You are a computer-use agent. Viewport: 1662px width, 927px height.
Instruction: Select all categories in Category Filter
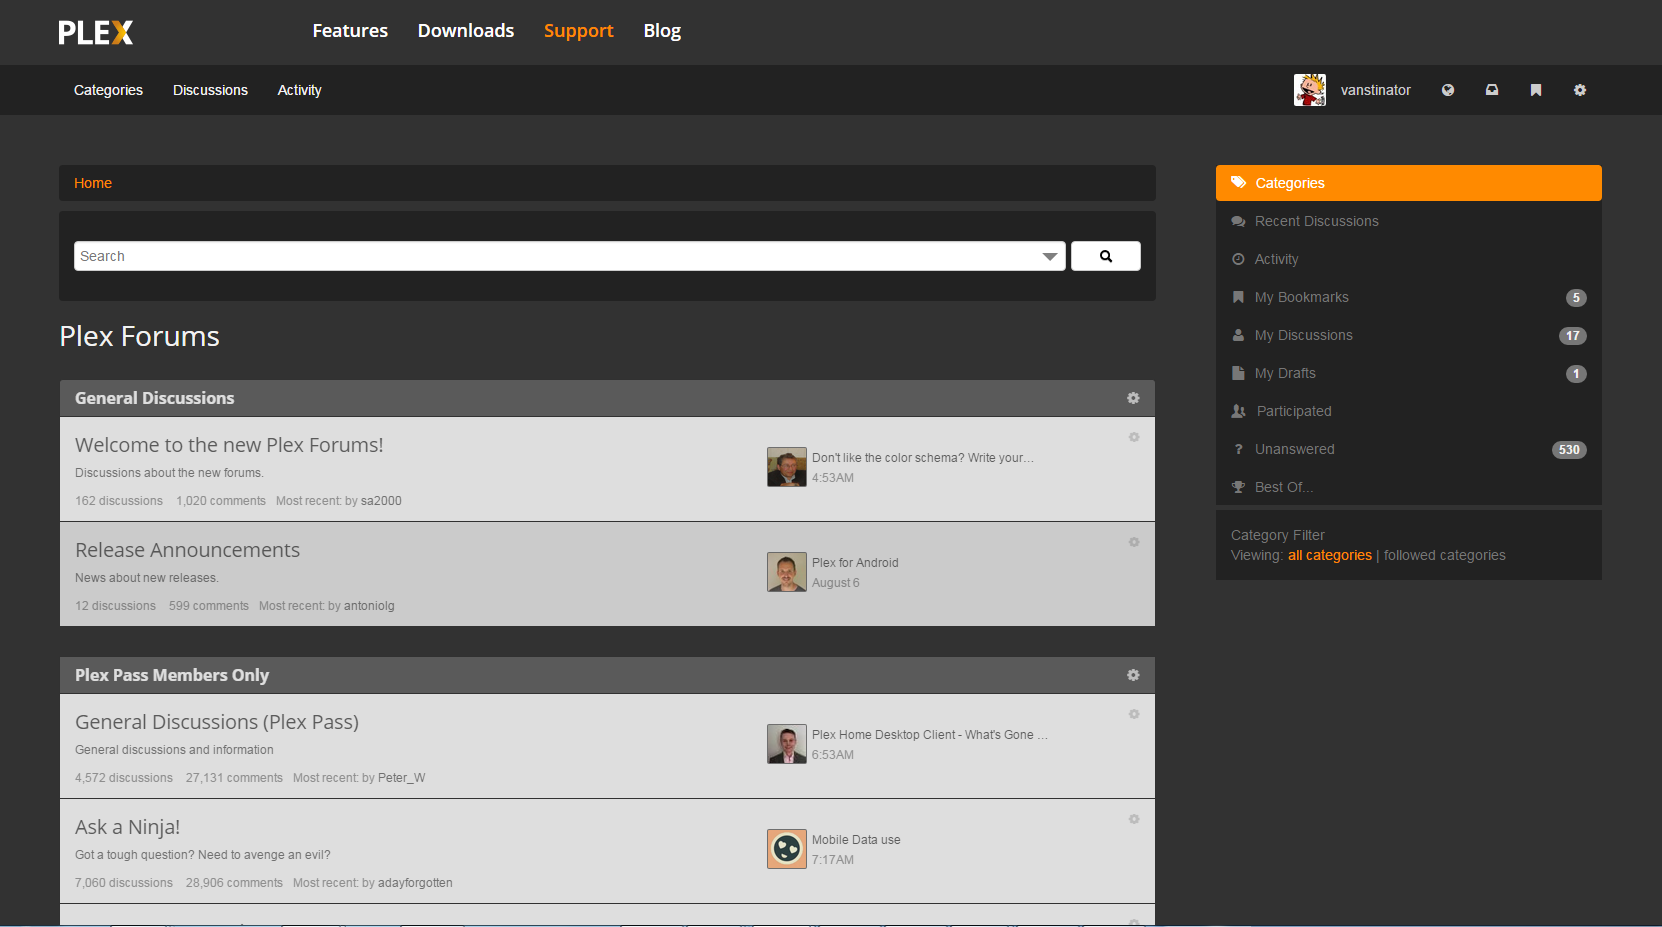click(1329, 555)
